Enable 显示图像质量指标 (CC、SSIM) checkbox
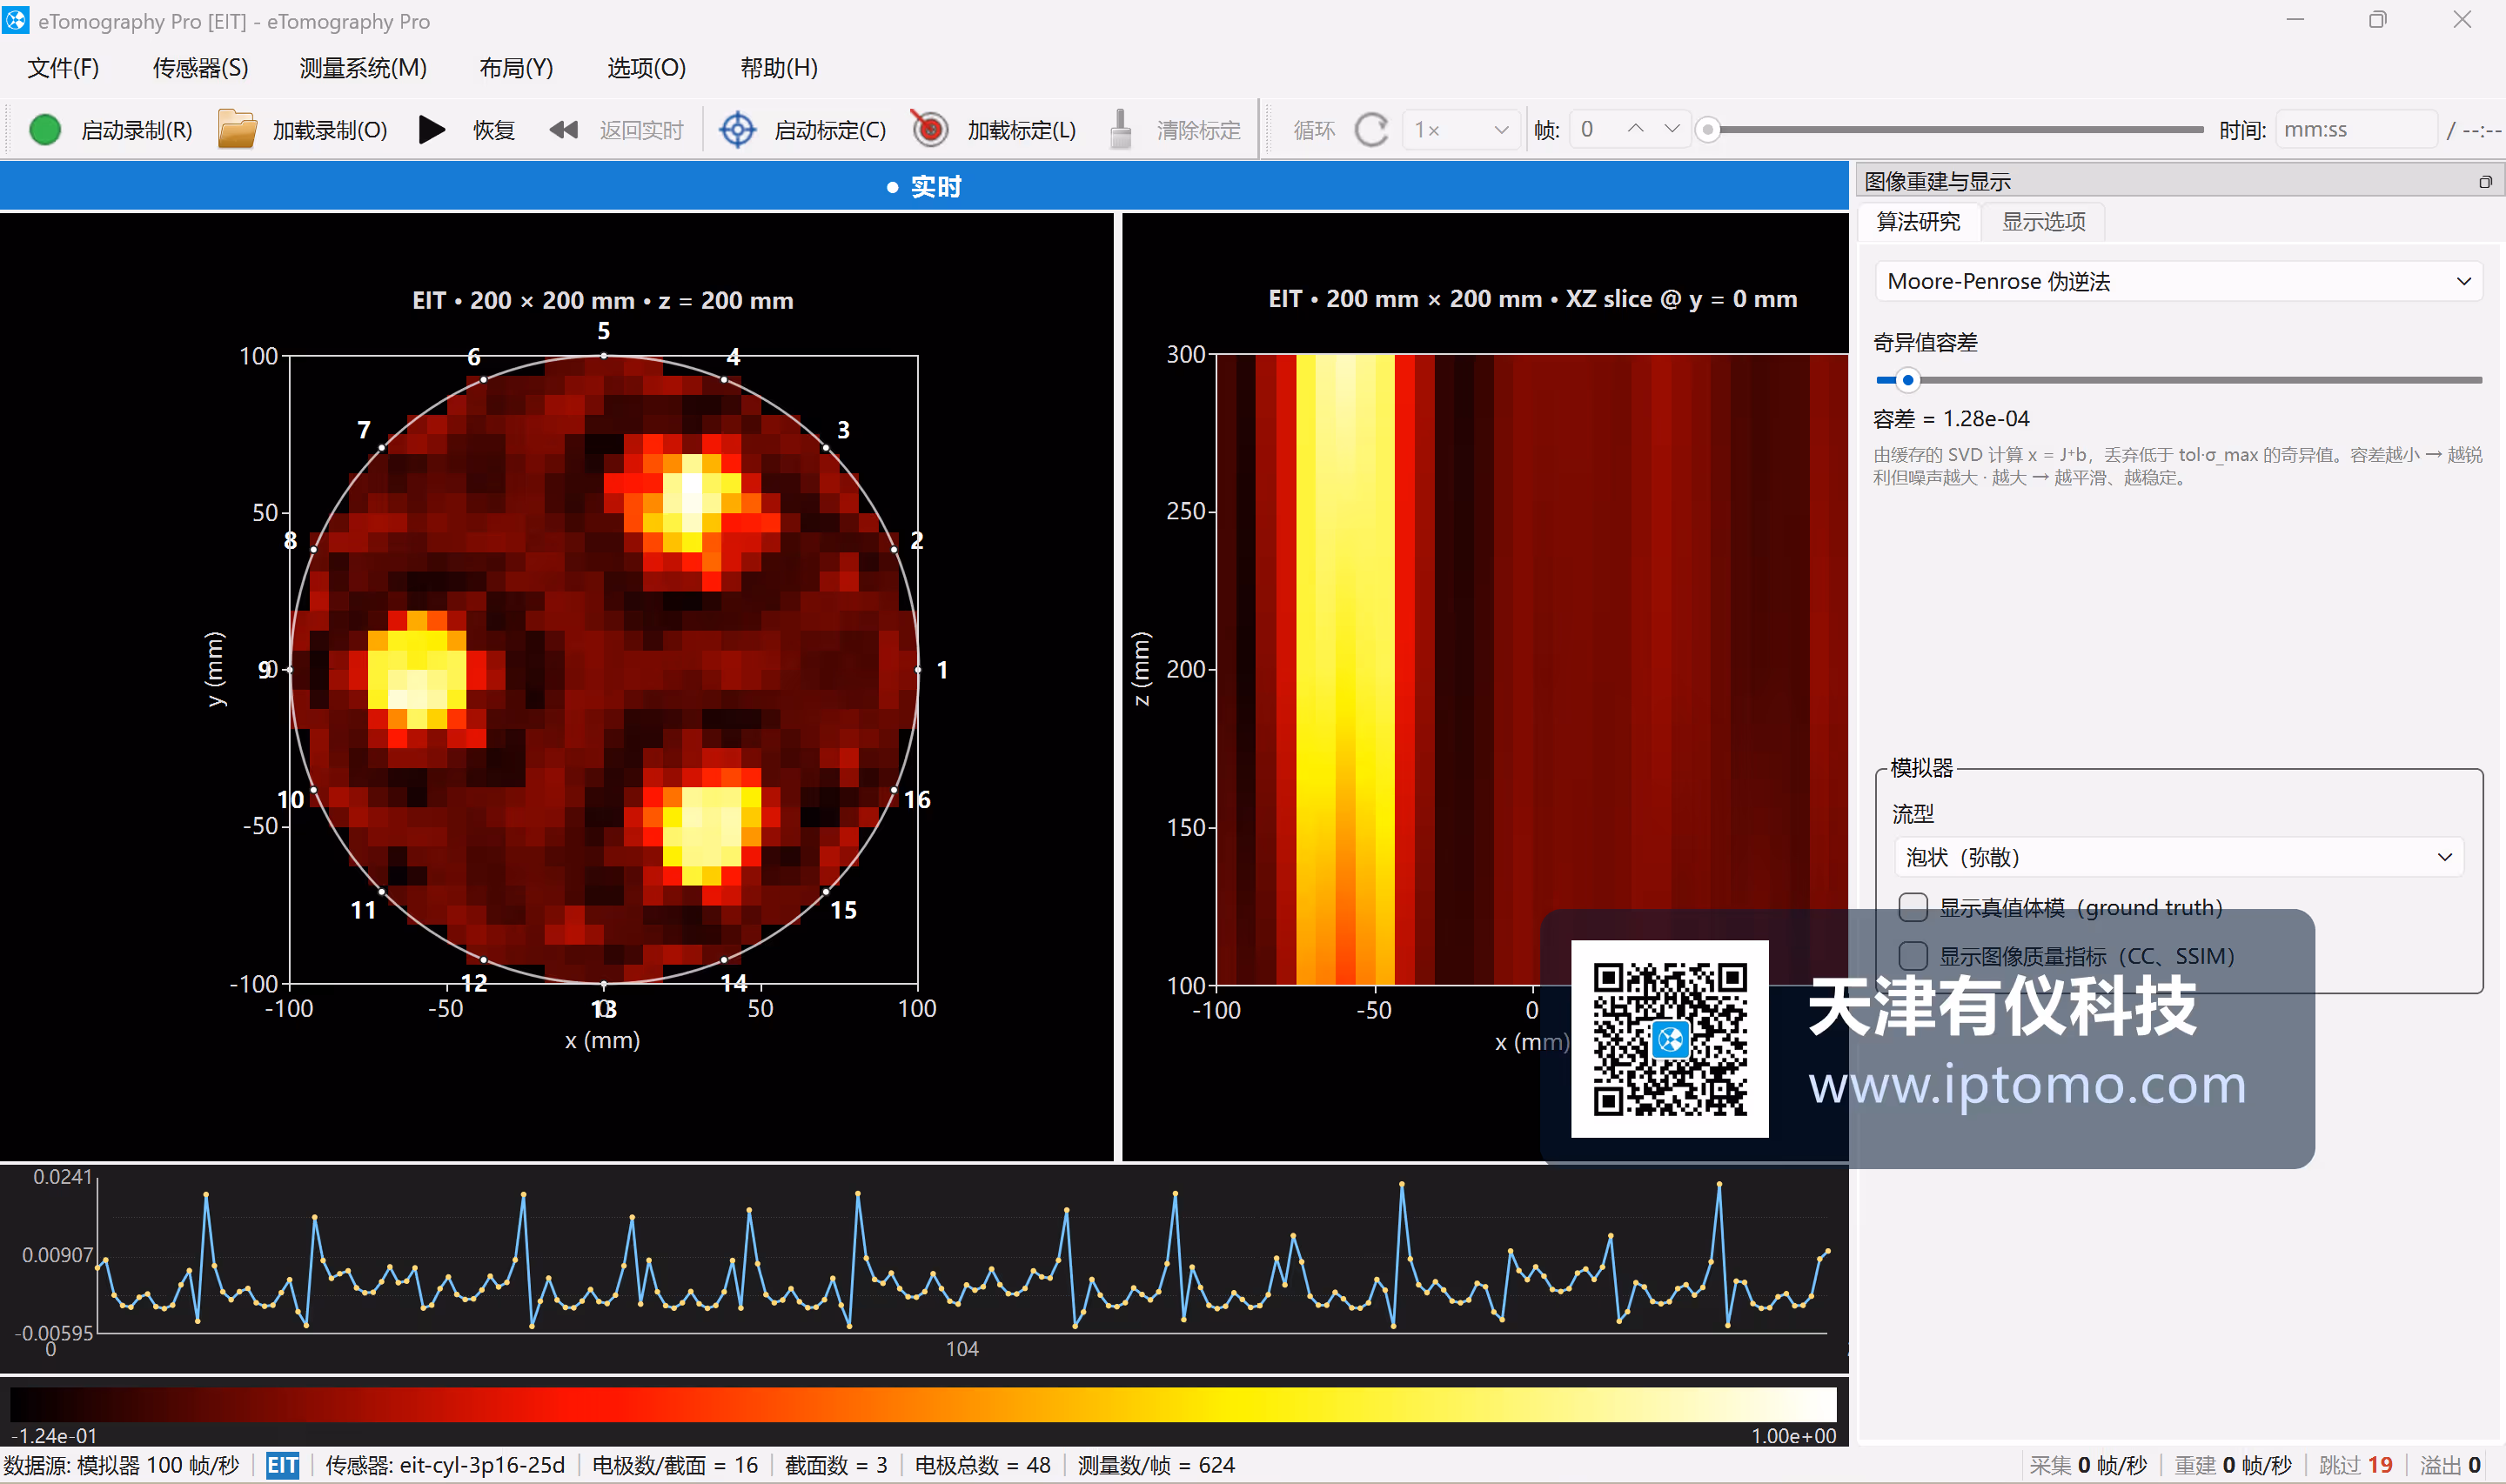 (x=1913, y=956)
